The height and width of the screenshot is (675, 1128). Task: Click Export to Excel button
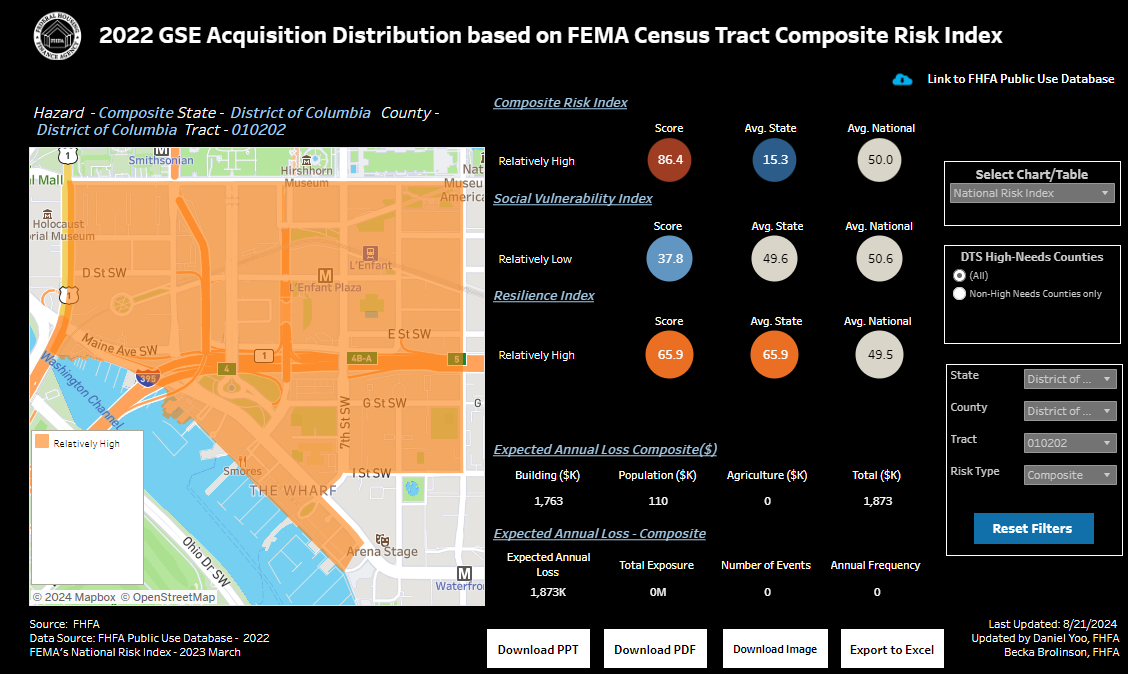point(891,649)
